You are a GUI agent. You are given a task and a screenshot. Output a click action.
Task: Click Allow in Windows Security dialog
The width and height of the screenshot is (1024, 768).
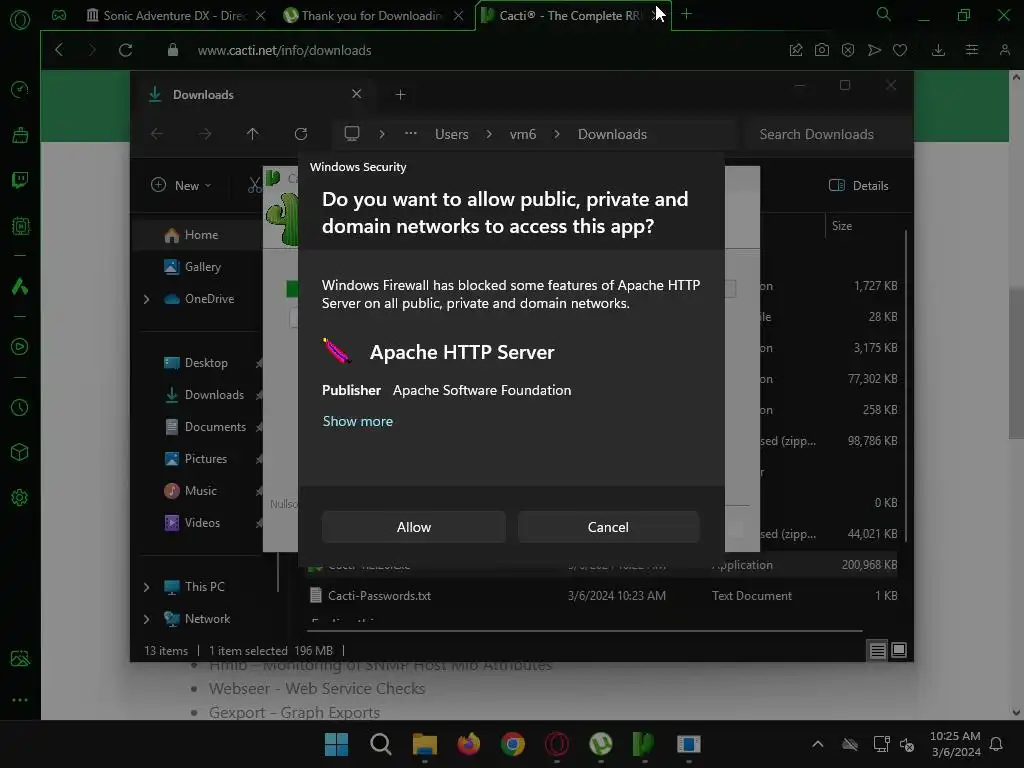pyautogui.click(x=413, y=527)
